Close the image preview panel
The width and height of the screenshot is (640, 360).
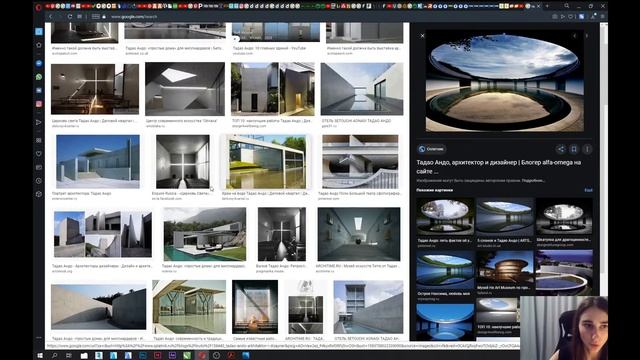[x=422, y=36]
